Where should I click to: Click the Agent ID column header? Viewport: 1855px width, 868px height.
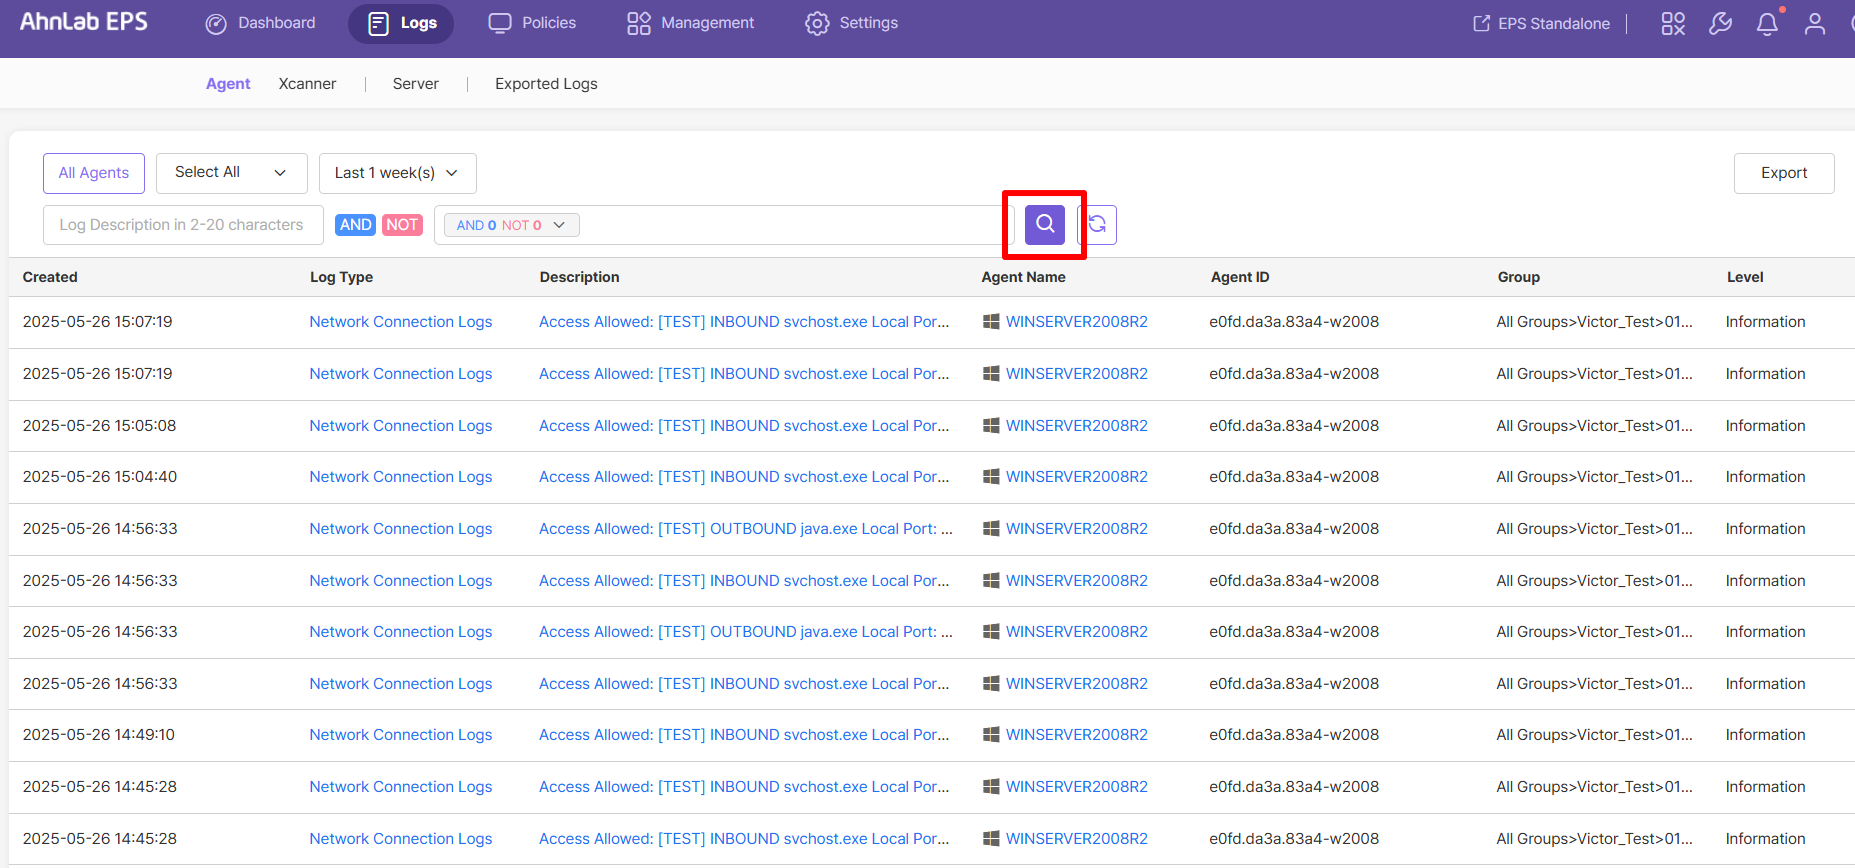[x=1240, y=277]
